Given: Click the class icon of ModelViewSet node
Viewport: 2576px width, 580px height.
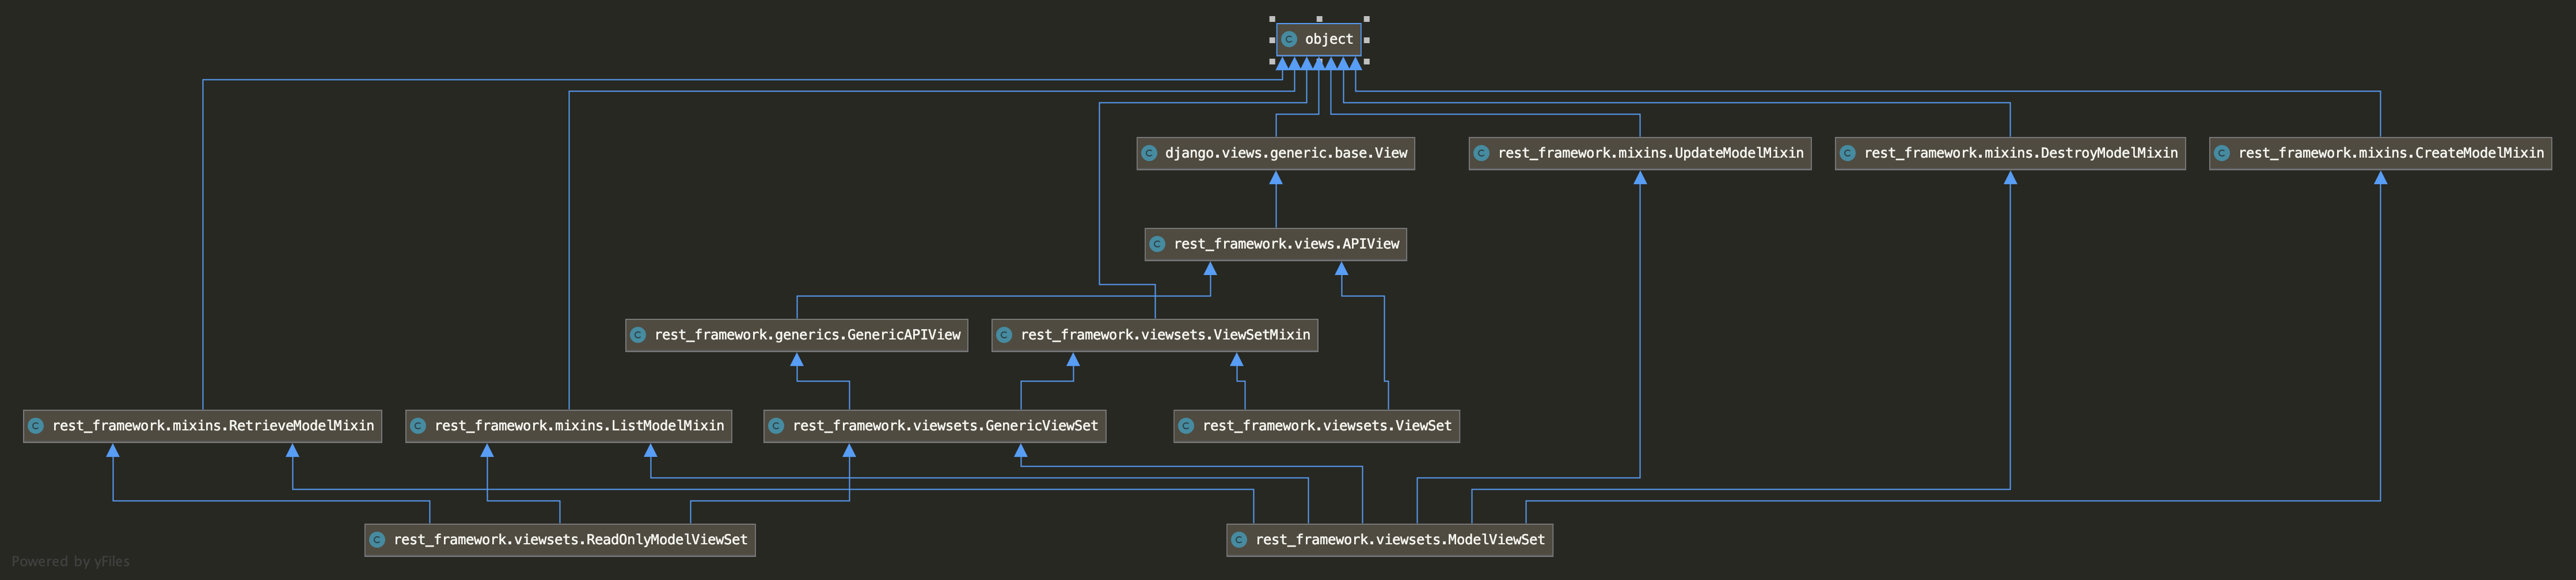Looking at the screenshot, I should pyautogui.click(x=1239, y=540).
